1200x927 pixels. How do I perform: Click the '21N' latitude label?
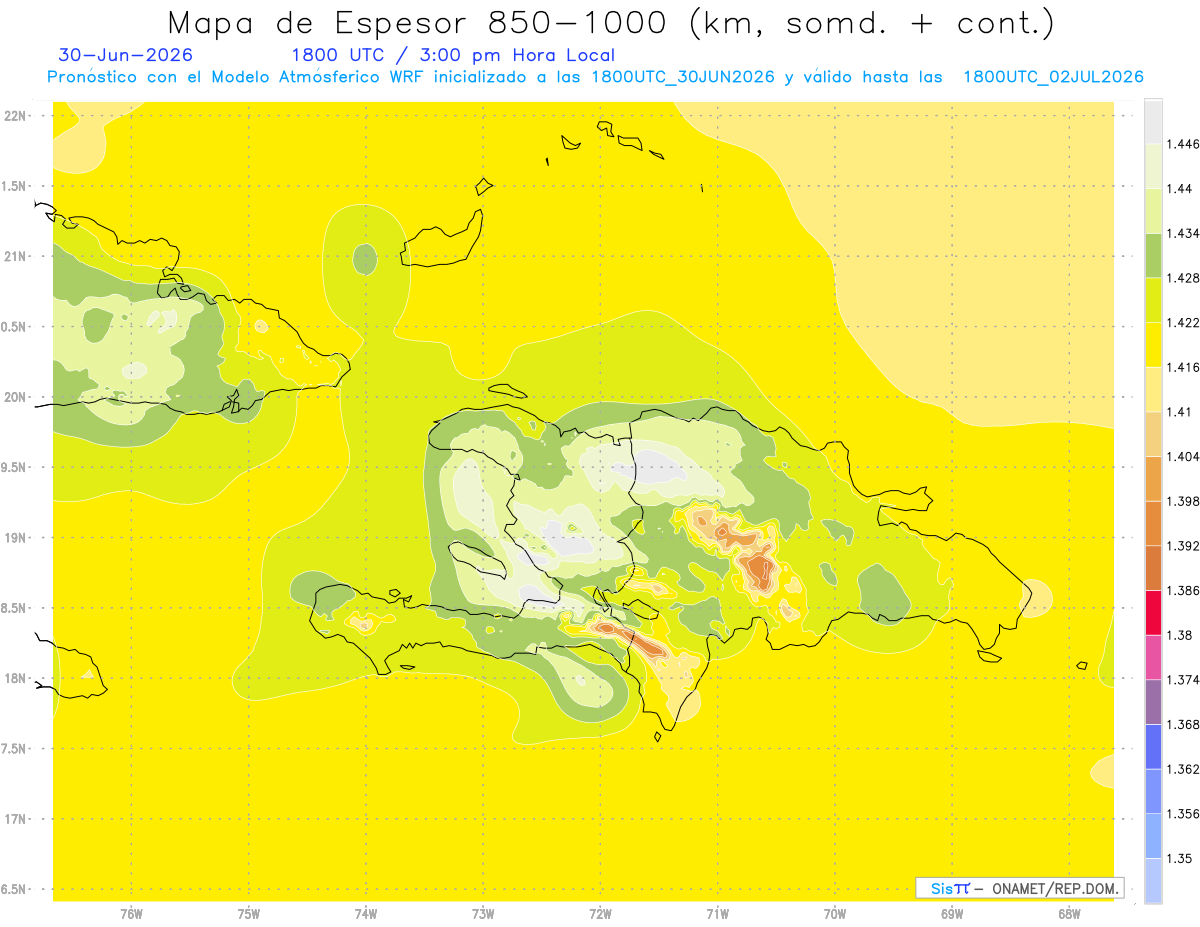15,257
